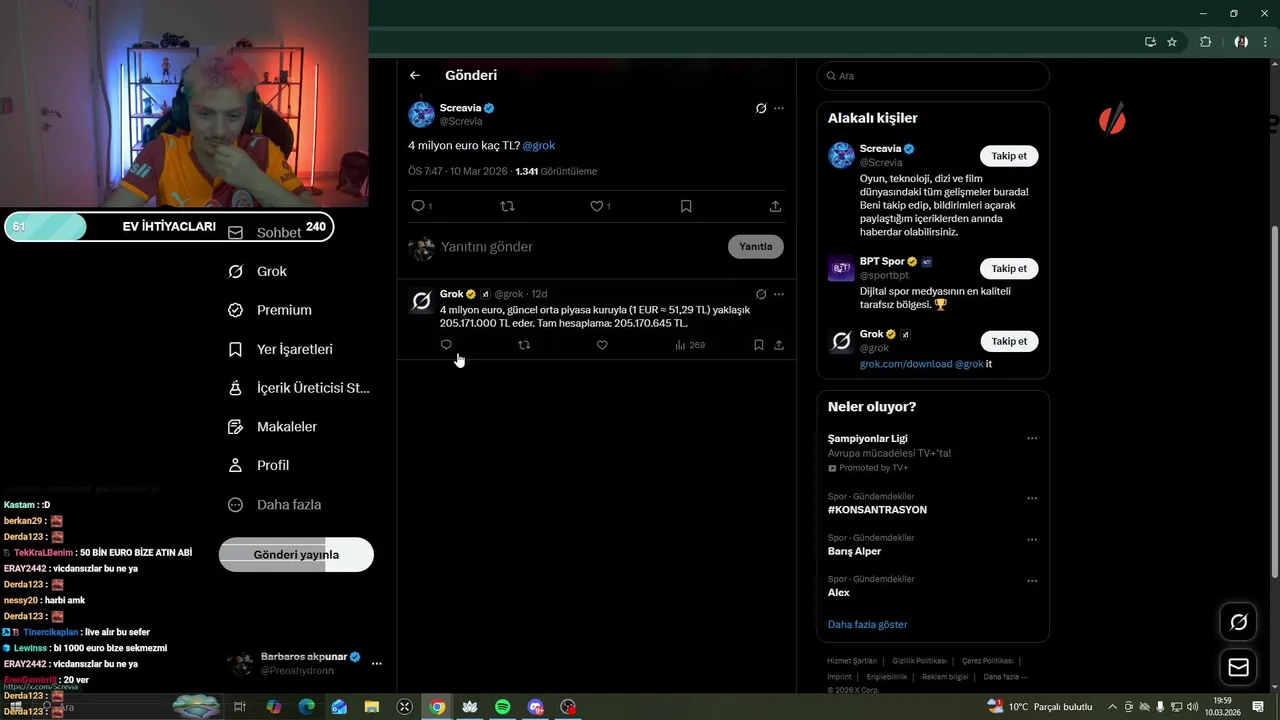This screenshot has height=720, width=1280.
Task: Follow Screavia with Takip et button
Action: [1009, 156]
